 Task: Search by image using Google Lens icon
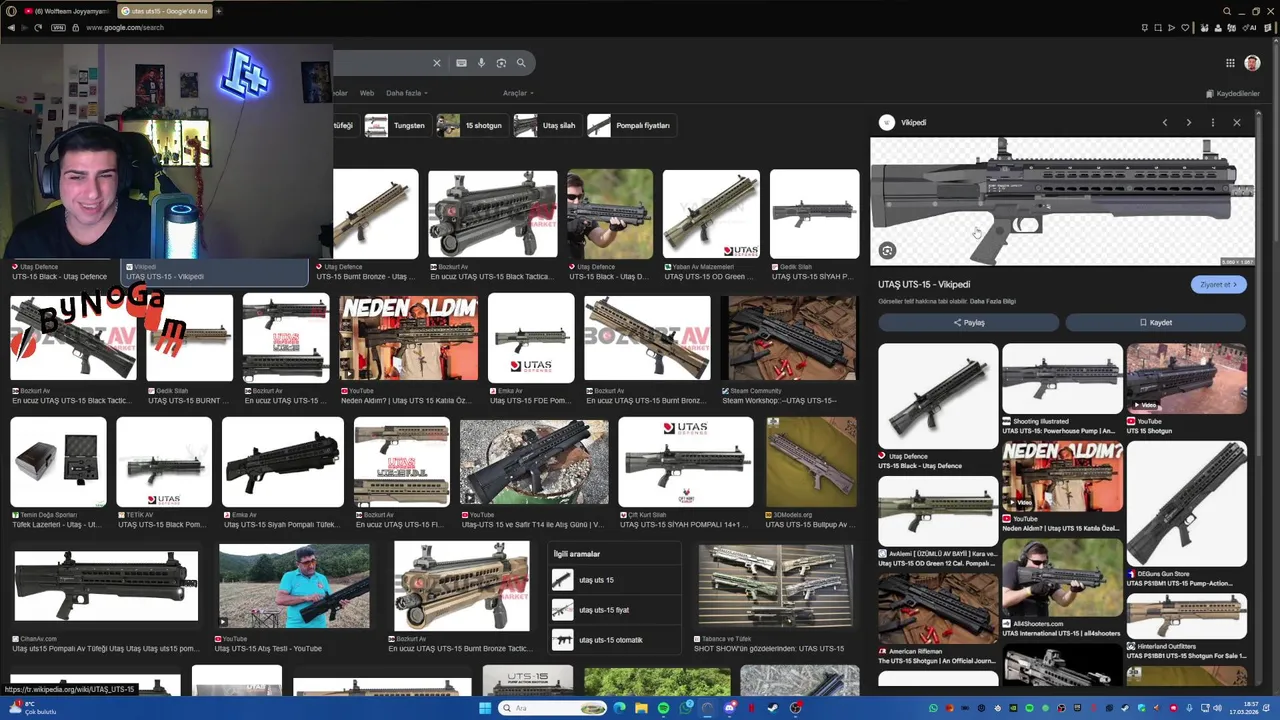[501, 63]
